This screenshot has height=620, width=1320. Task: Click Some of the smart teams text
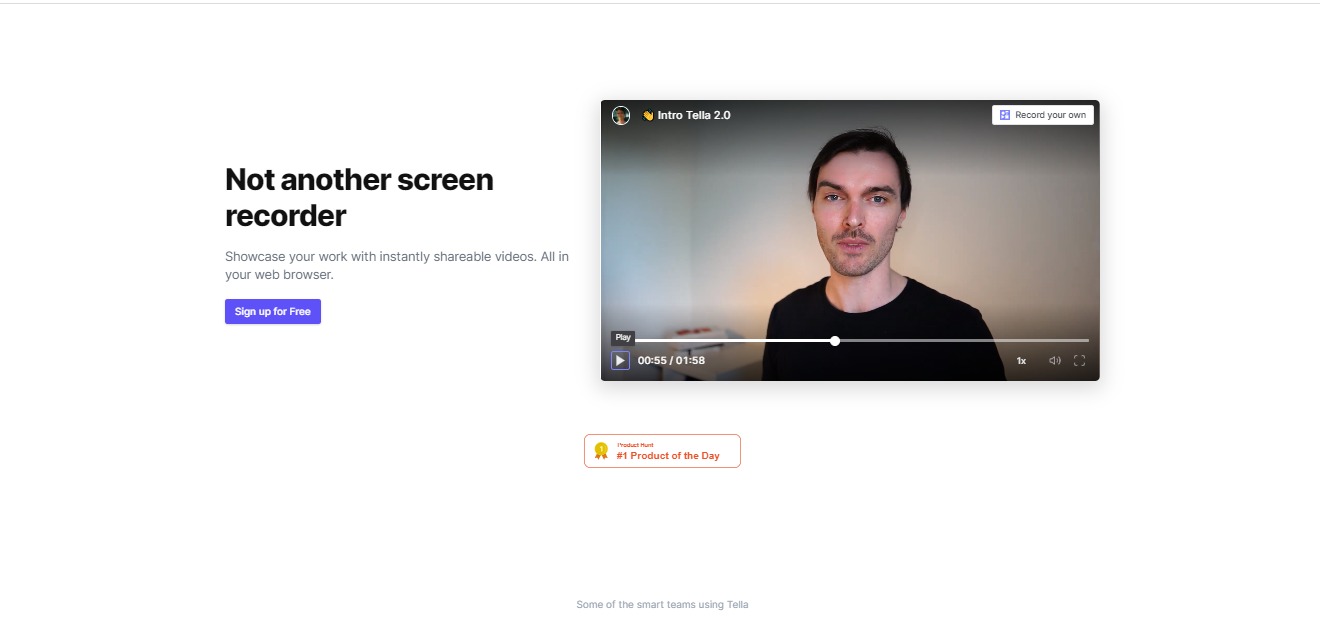[662, 605]
